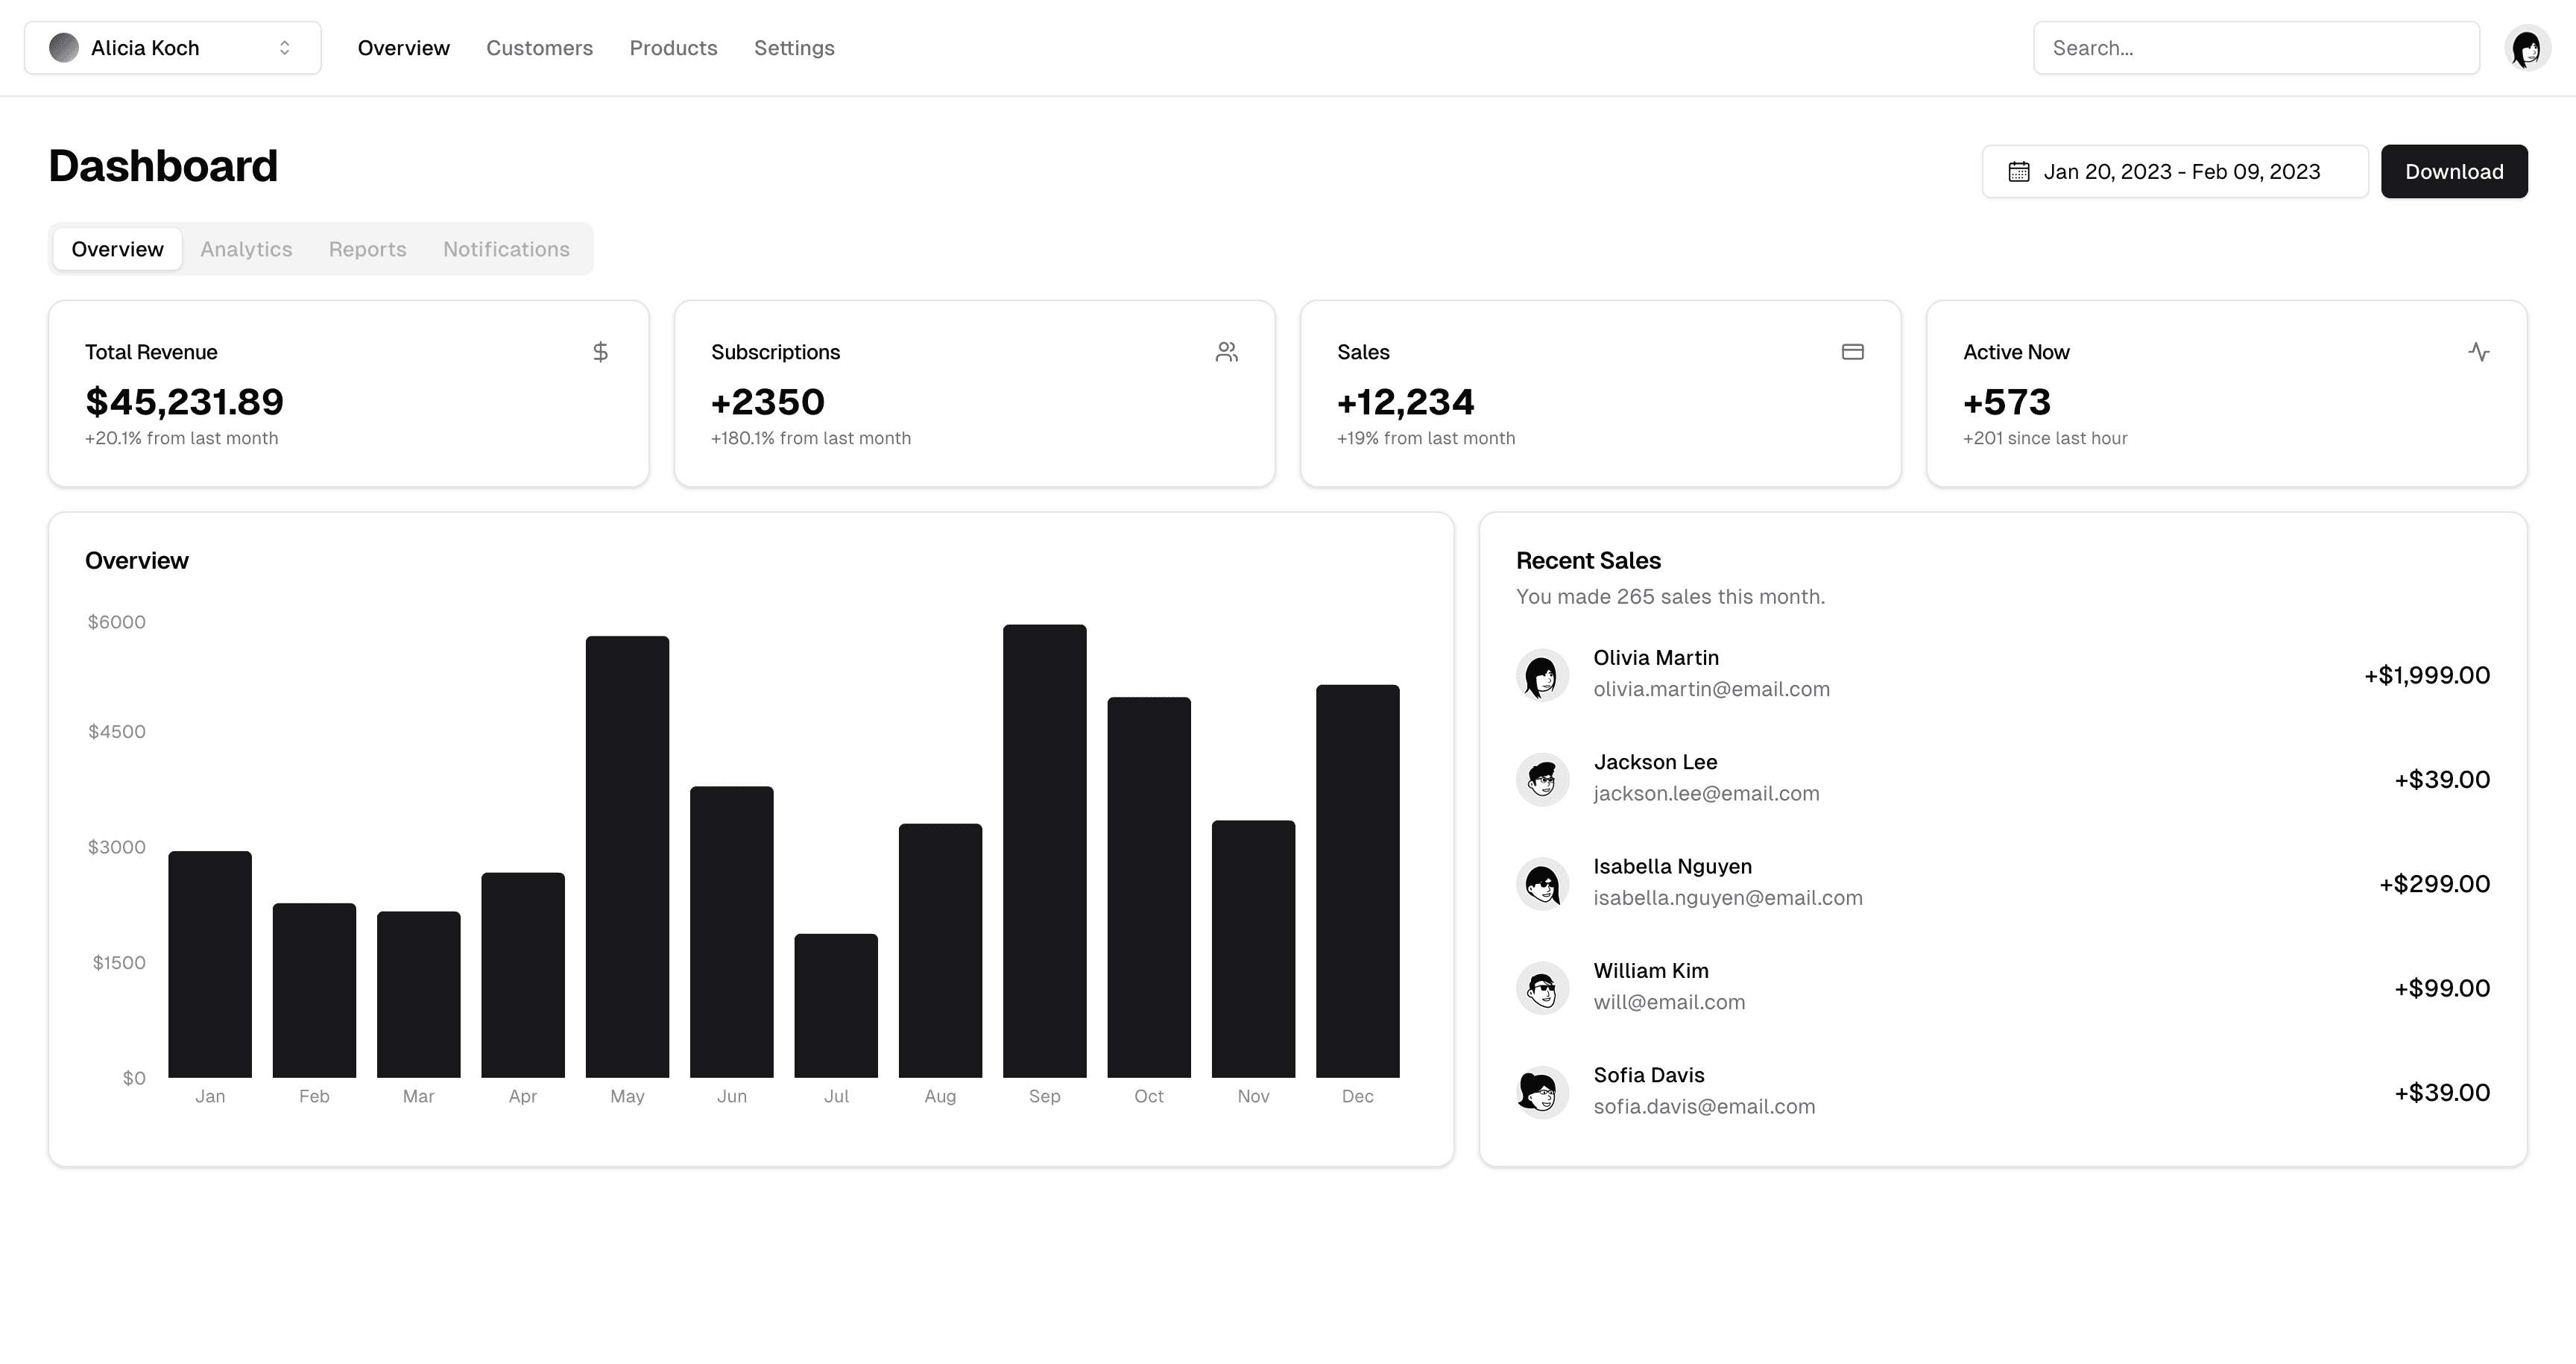Click Olivia Martin's avatar in Recent Sales

1543,675
